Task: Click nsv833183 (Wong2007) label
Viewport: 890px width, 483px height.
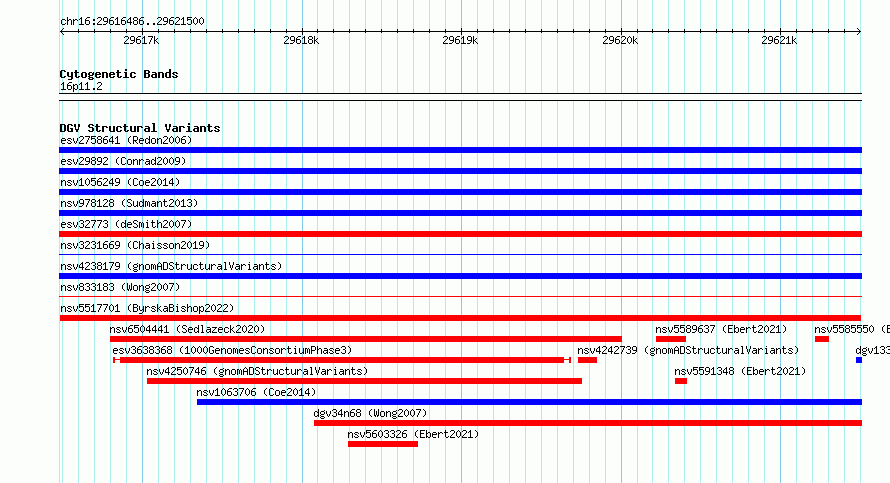Action: point(120,287)
